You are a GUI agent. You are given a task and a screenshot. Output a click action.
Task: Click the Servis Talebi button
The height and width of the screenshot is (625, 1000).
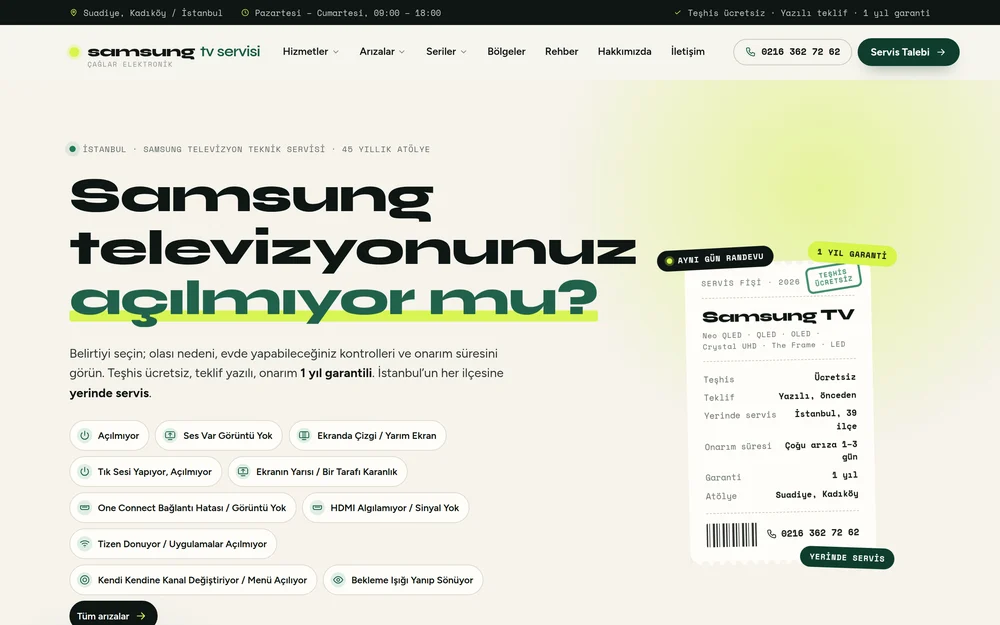(x=908, y=52)
